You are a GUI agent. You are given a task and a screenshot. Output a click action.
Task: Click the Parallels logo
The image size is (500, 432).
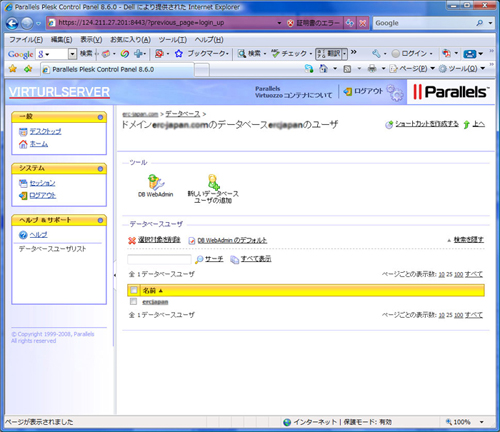(x=451, y=92)
